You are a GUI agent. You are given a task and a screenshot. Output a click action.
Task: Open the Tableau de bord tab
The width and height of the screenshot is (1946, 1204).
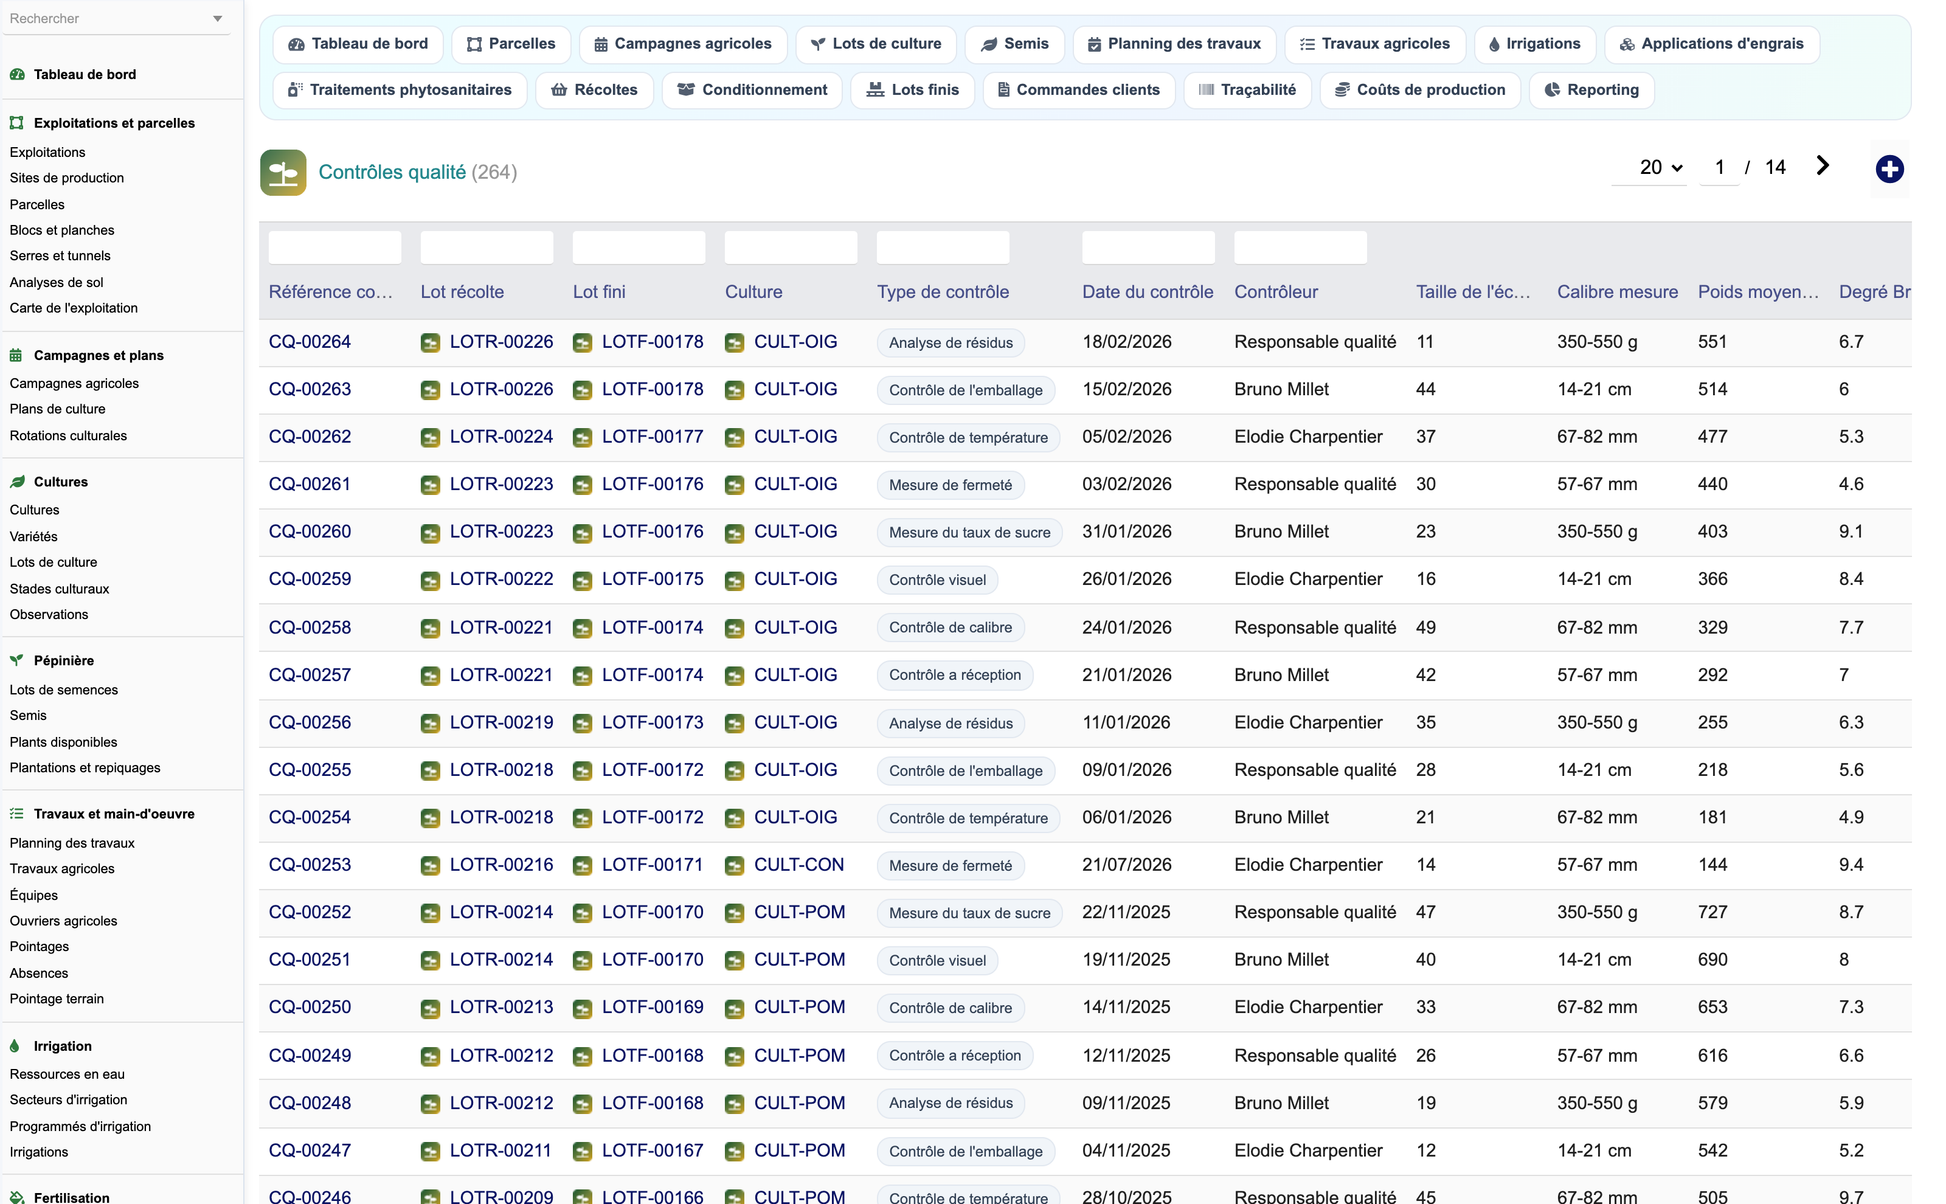pyautogui.click(x=358, y=44)
